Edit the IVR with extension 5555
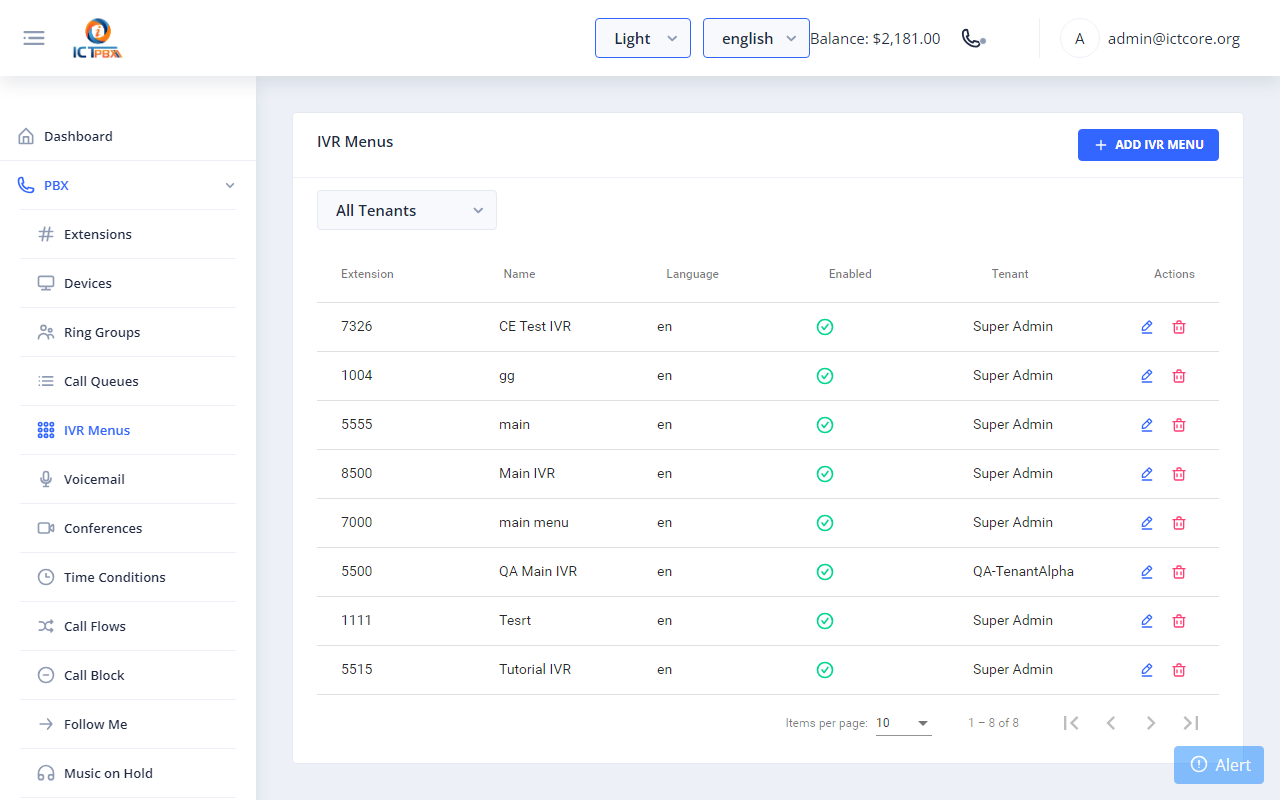This screenshot has width=1280, height=800. pyautogui.click(x=1147, y=425)
